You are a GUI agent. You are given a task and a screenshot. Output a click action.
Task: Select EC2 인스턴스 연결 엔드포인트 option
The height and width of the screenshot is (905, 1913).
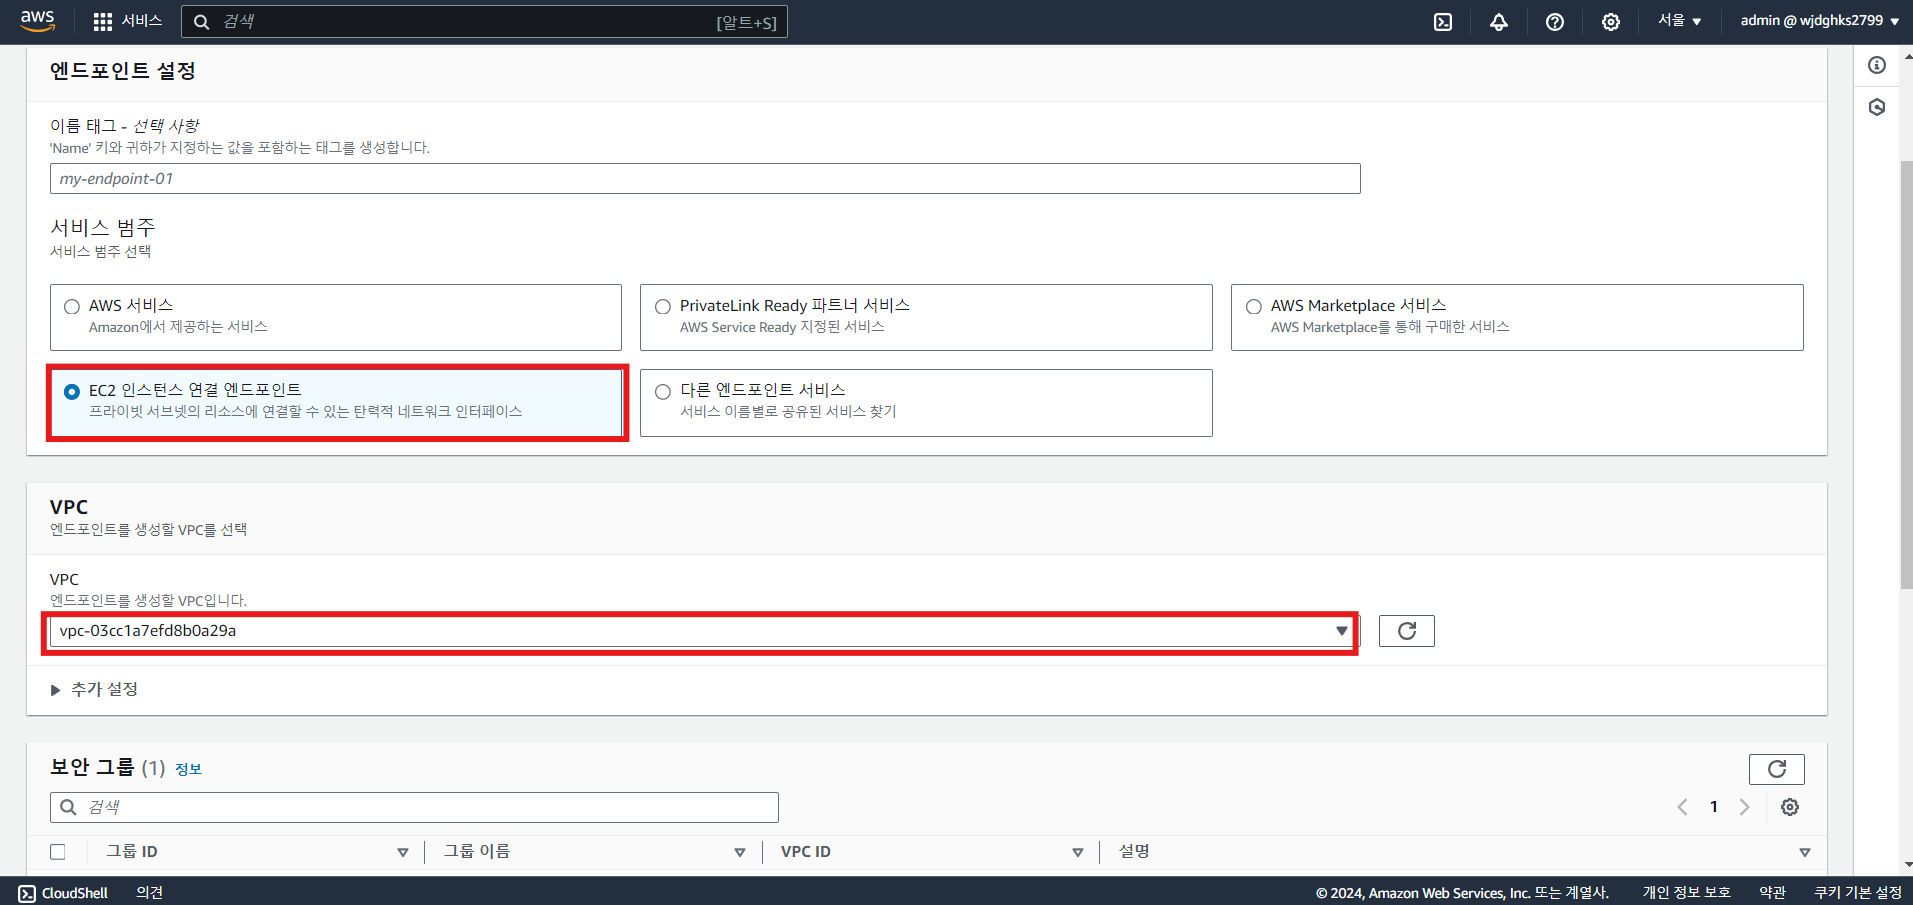point(72,392)
